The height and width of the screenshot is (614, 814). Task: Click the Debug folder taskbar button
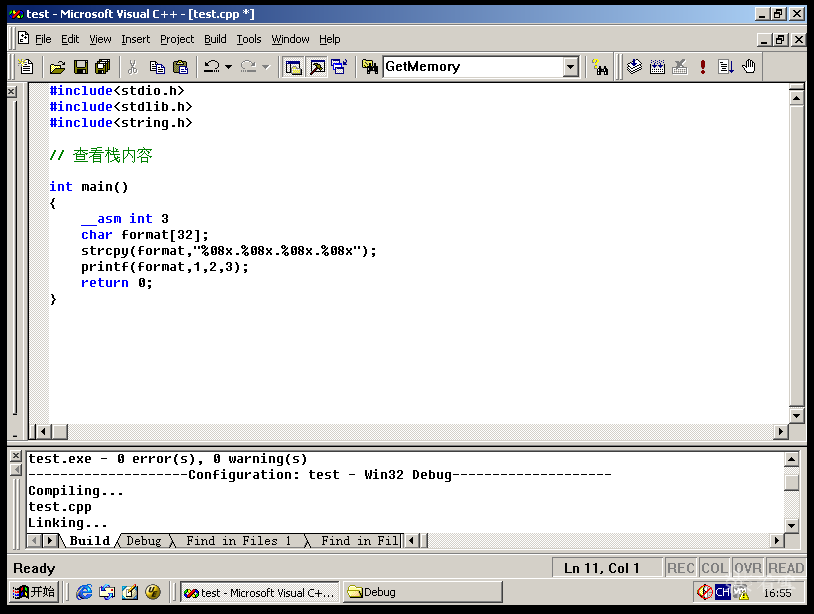point(422,592)
